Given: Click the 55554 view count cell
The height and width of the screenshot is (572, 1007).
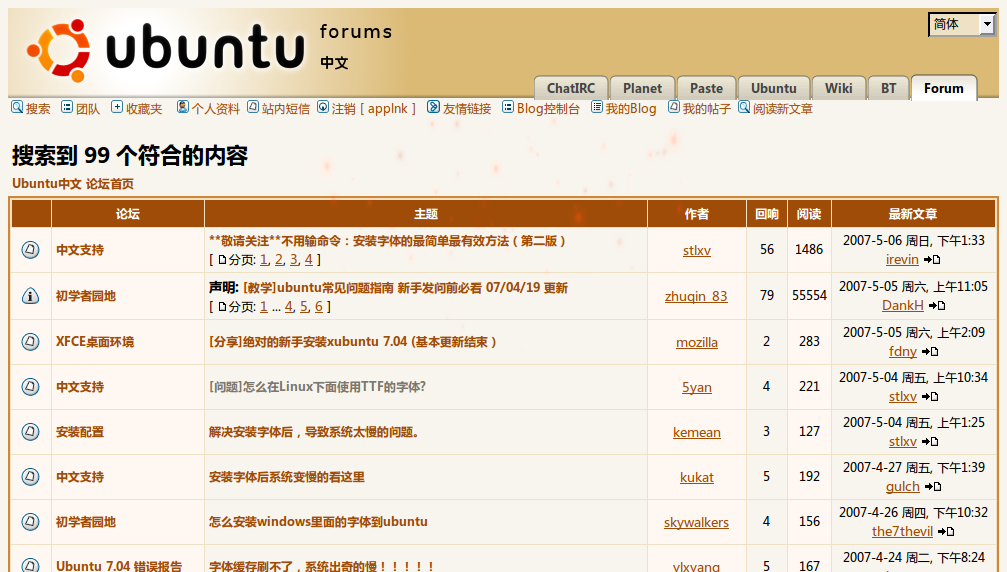Looking at the screenshot, I should [x=809, y=295].
